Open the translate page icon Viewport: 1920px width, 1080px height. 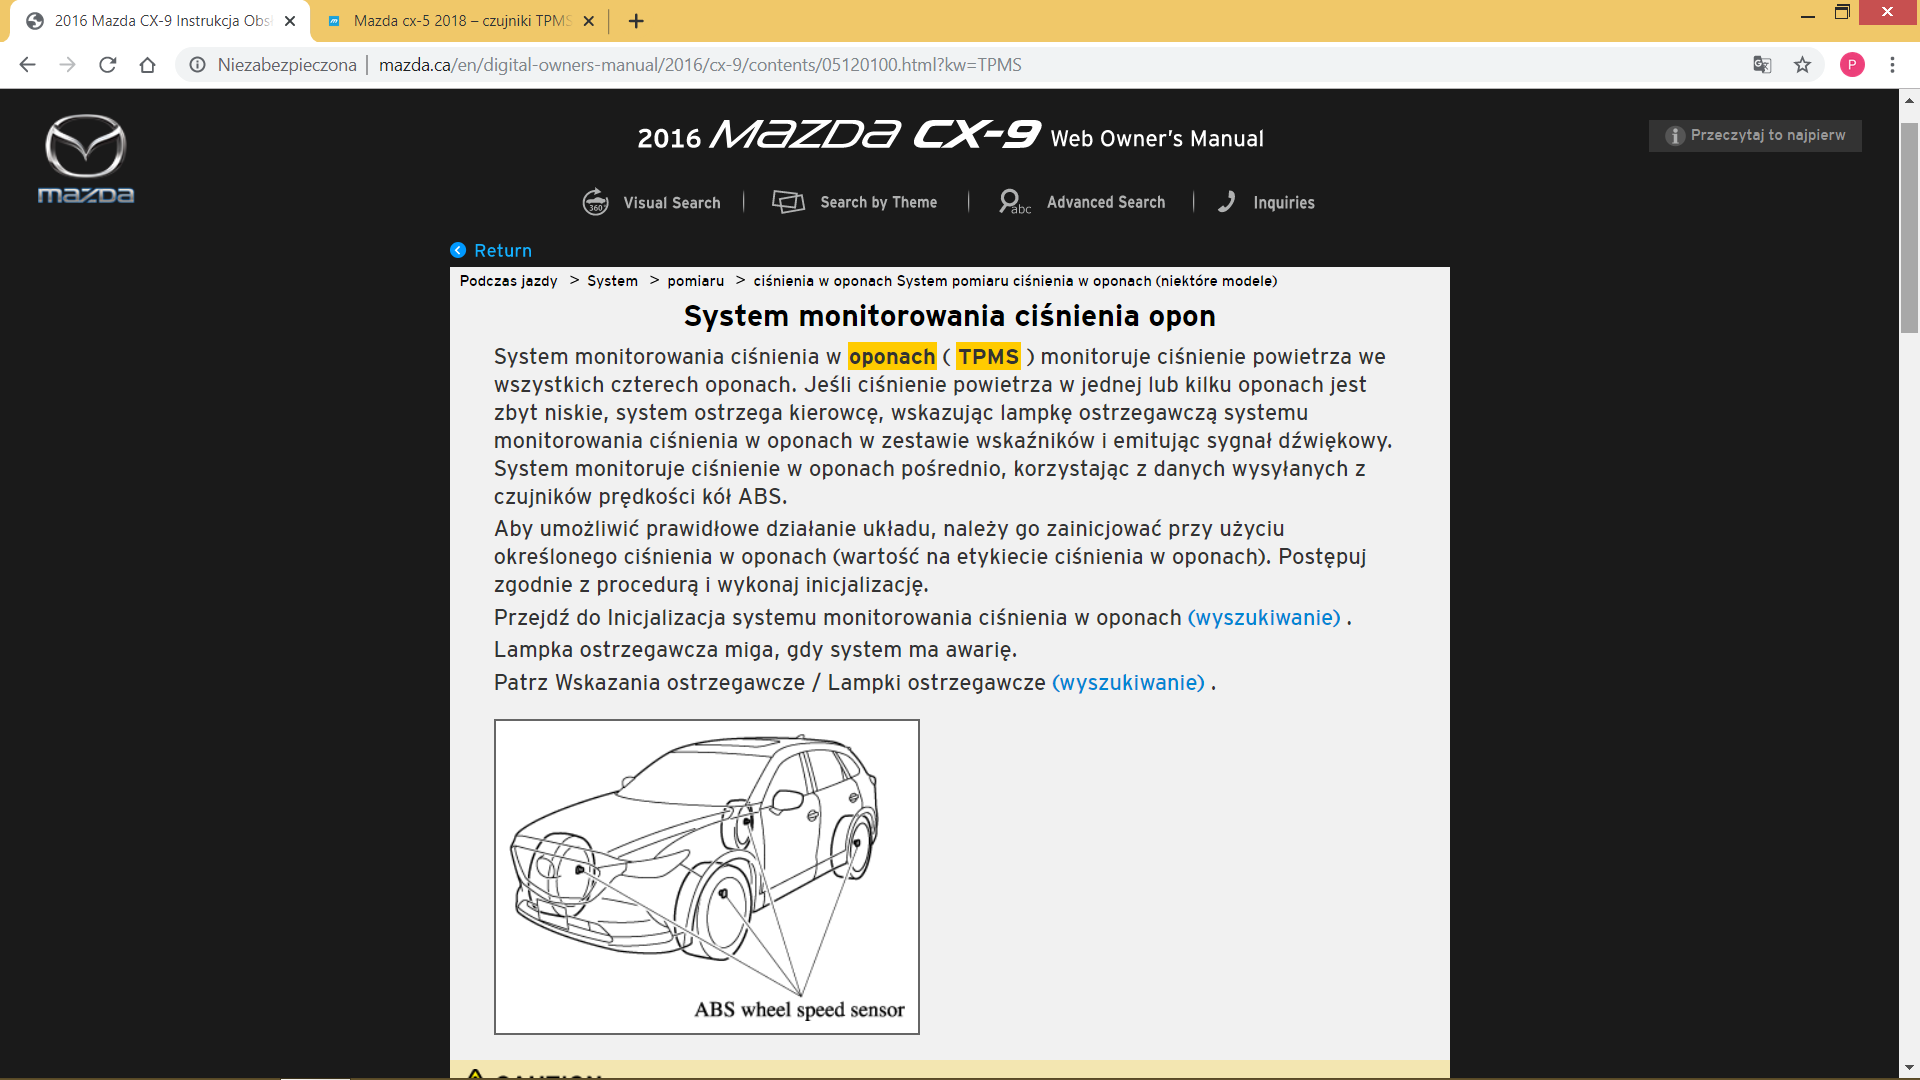pos(1762,65)
